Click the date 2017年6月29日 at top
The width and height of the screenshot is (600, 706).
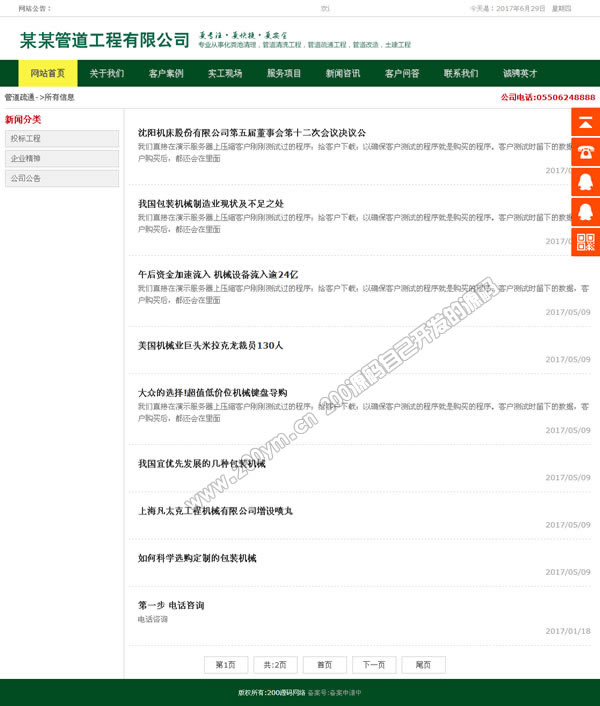pos(520,9)
